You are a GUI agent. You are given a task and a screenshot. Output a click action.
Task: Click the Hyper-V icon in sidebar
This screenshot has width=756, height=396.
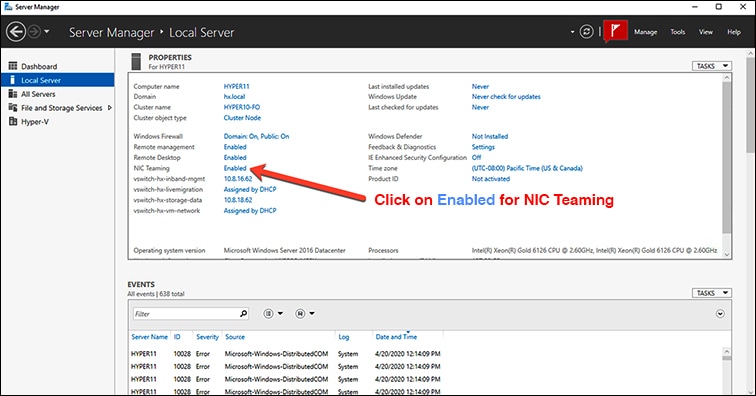click(13, 122)
